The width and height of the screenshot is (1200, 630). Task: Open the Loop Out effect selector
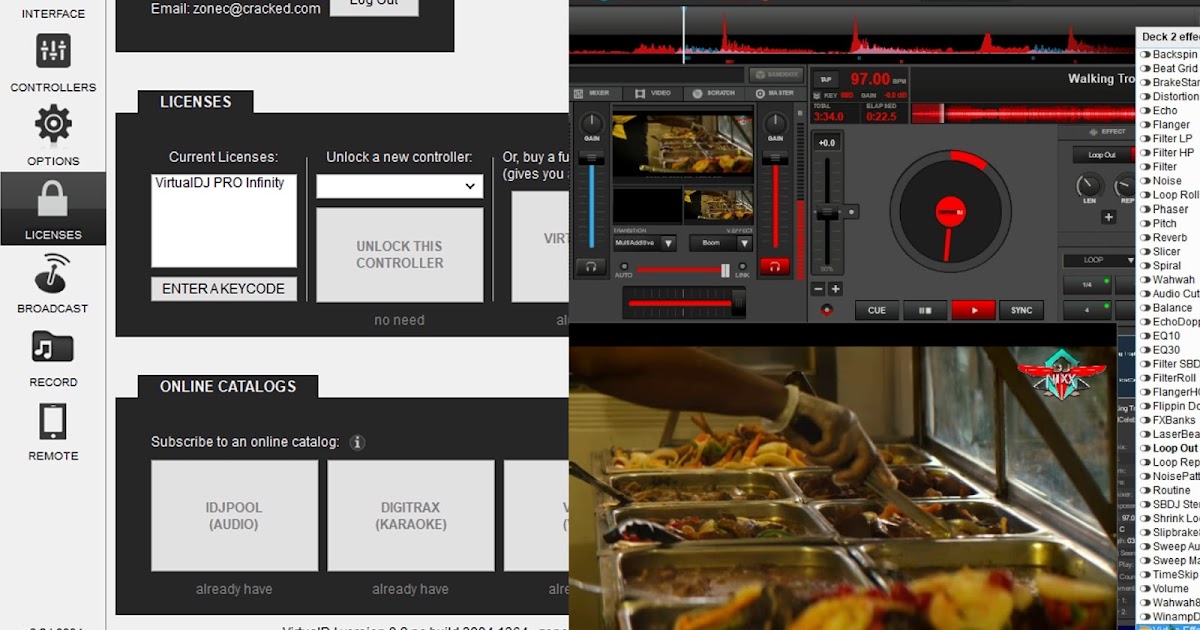(1104, 155)
